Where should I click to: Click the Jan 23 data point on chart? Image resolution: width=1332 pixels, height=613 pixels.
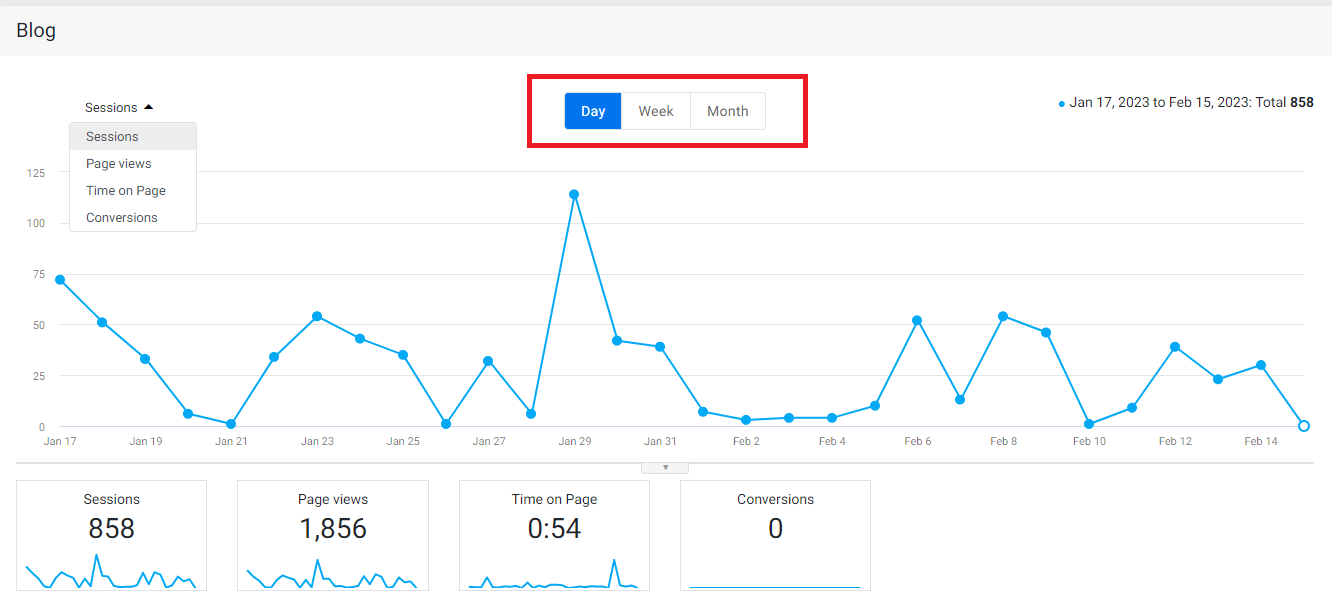coord(317,316)
